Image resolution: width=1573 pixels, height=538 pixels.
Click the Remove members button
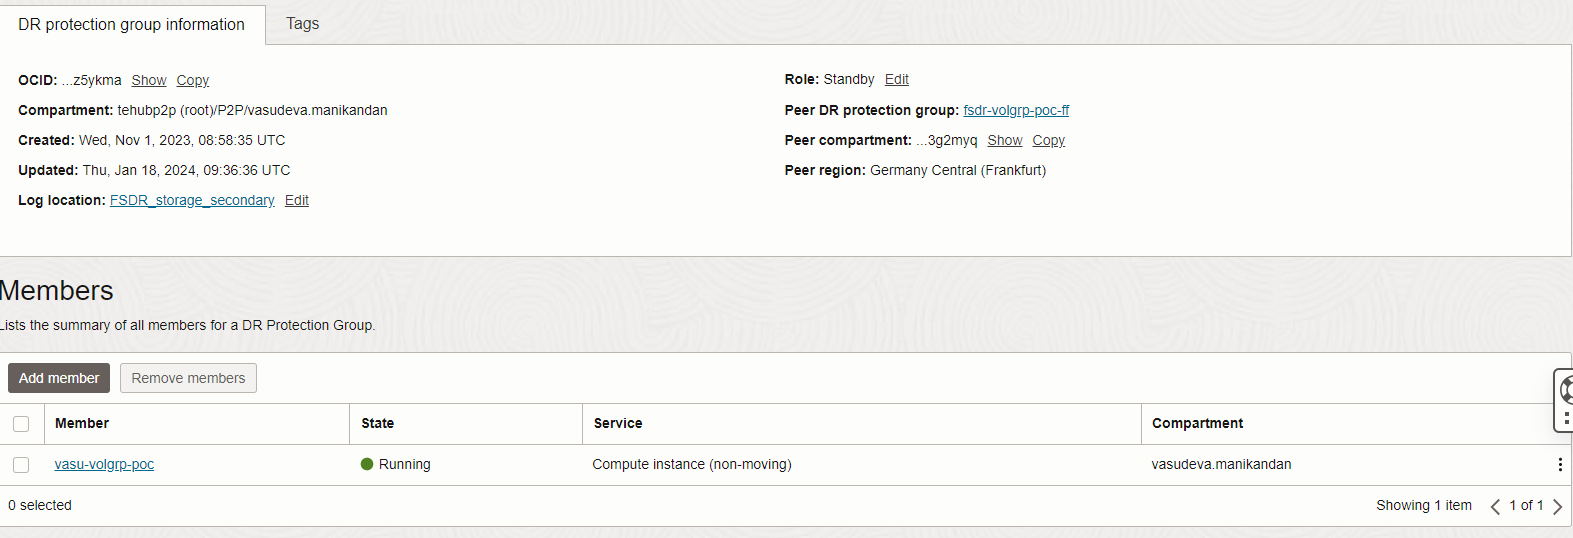188,378
